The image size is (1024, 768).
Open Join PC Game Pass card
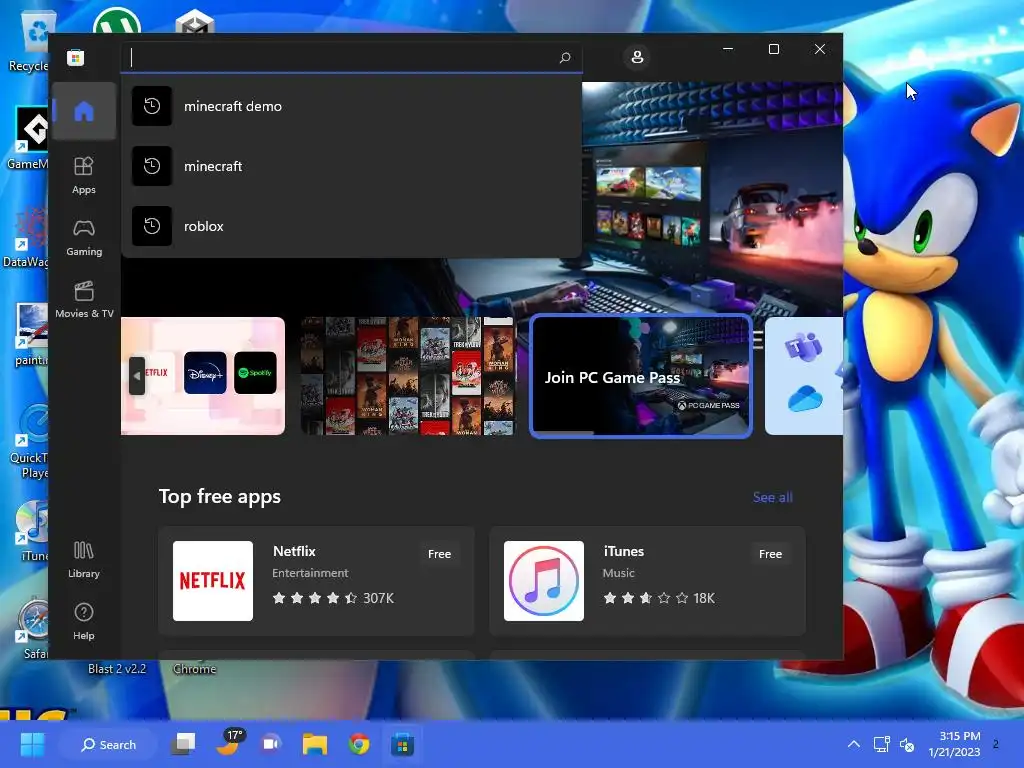(x=641, y=376)
